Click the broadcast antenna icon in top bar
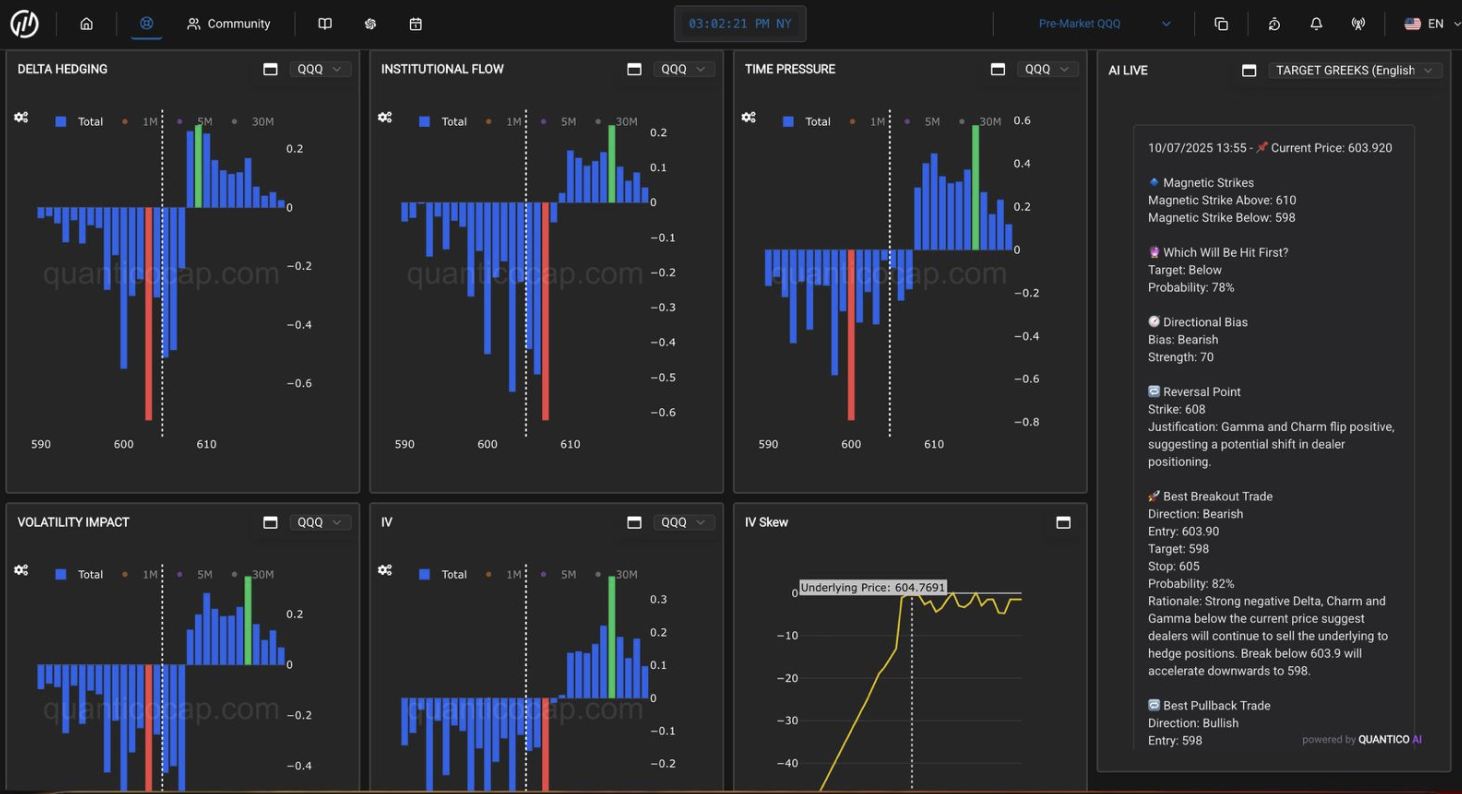 [1360, 23]
